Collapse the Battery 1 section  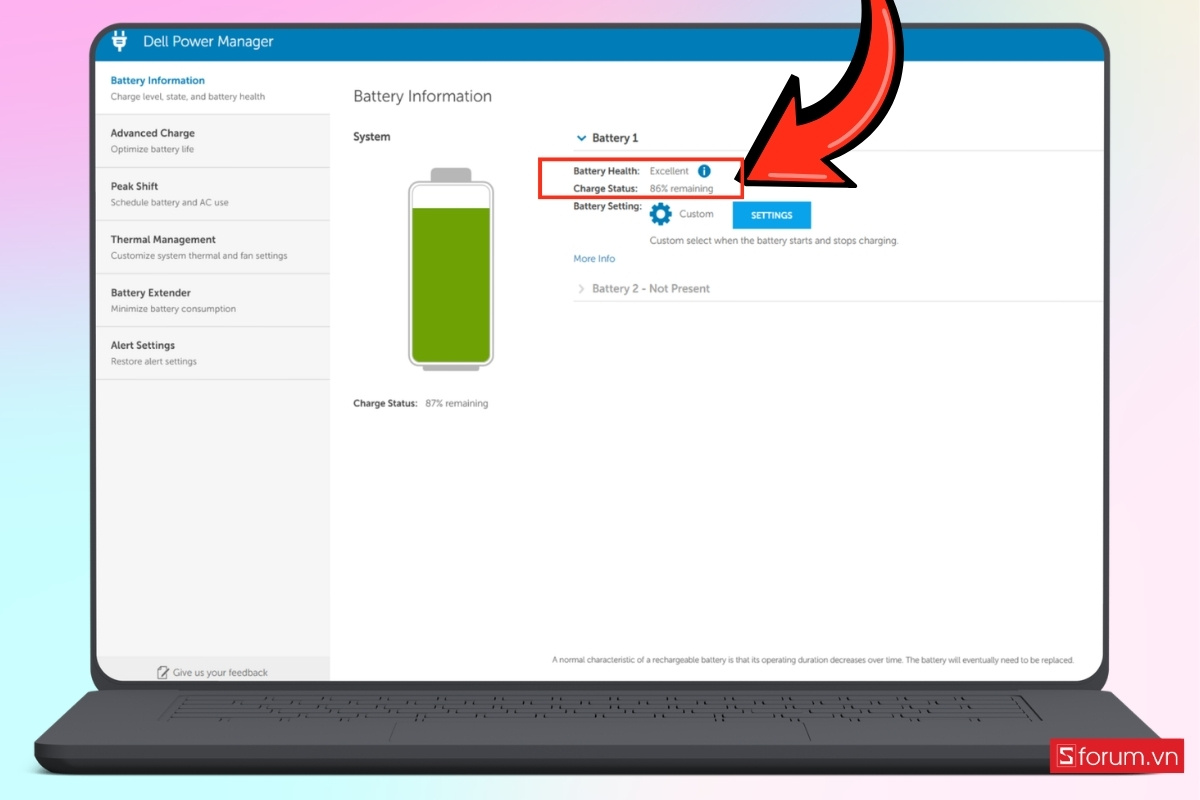[x=581, y=138]
